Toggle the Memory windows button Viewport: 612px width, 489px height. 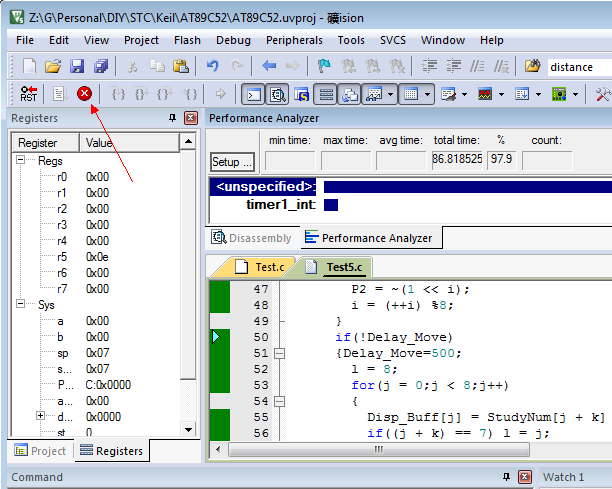point(411,94)
